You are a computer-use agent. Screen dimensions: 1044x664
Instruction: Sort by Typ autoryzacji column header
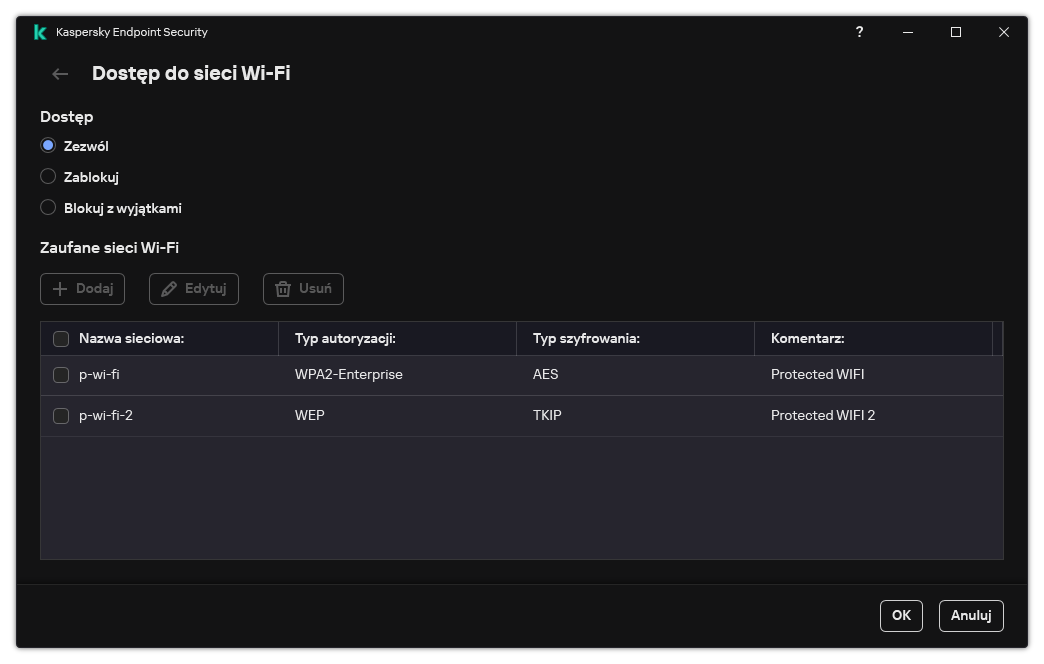[345, 339]
